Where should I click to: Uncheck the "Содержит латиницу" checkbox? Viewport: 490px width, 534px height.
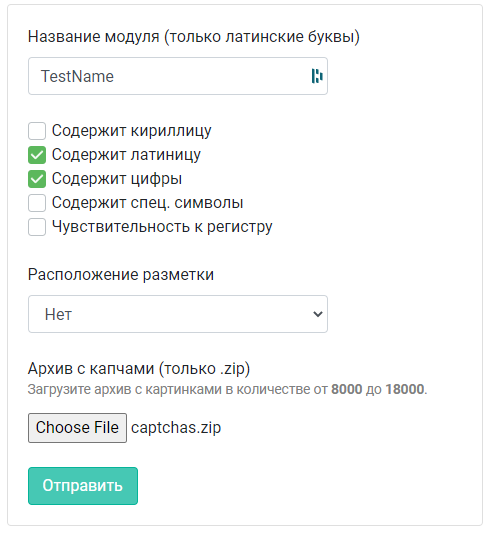point(37,155)
